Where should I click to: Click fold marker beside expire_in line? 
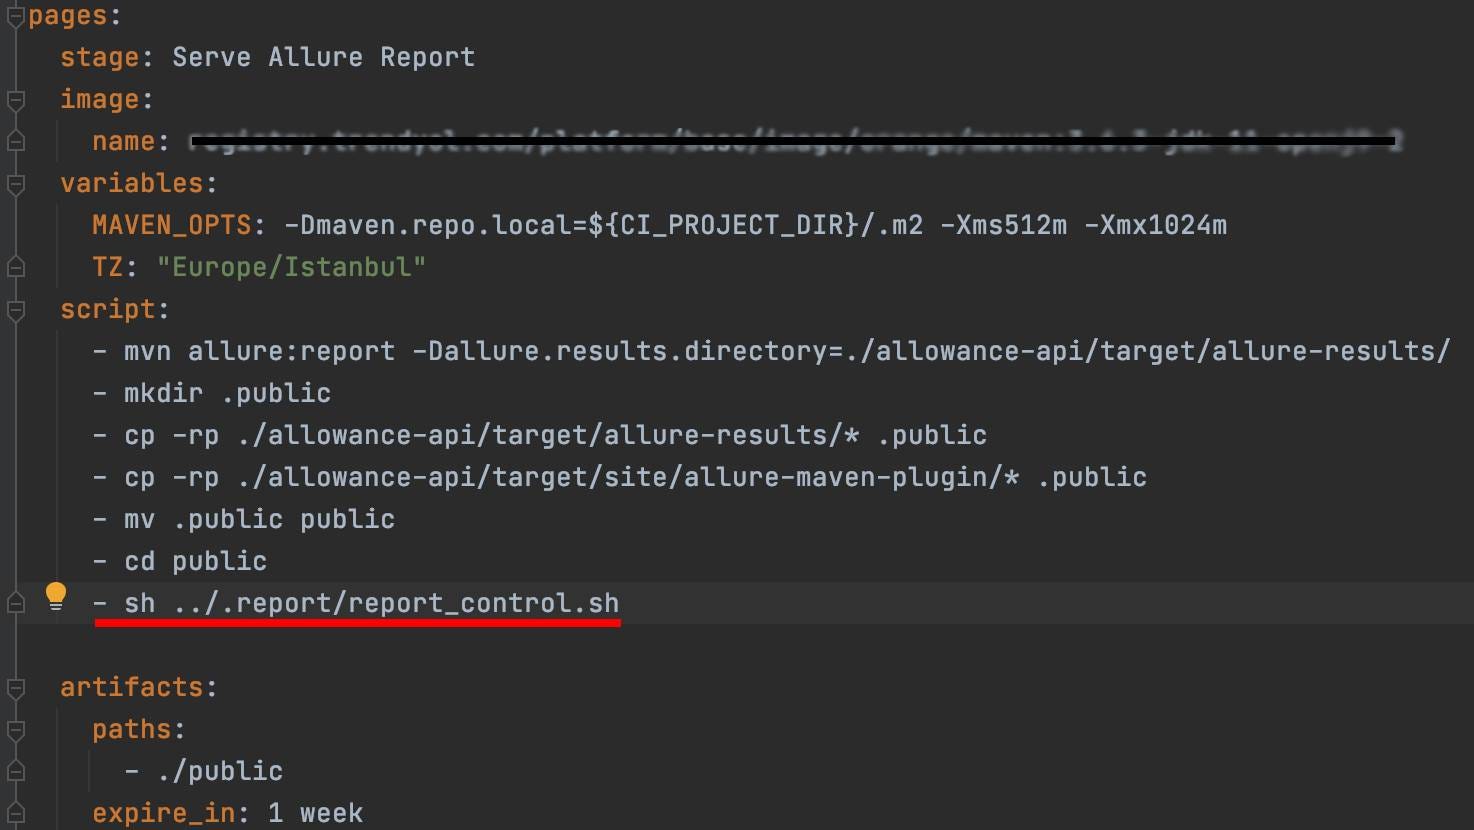15,813
